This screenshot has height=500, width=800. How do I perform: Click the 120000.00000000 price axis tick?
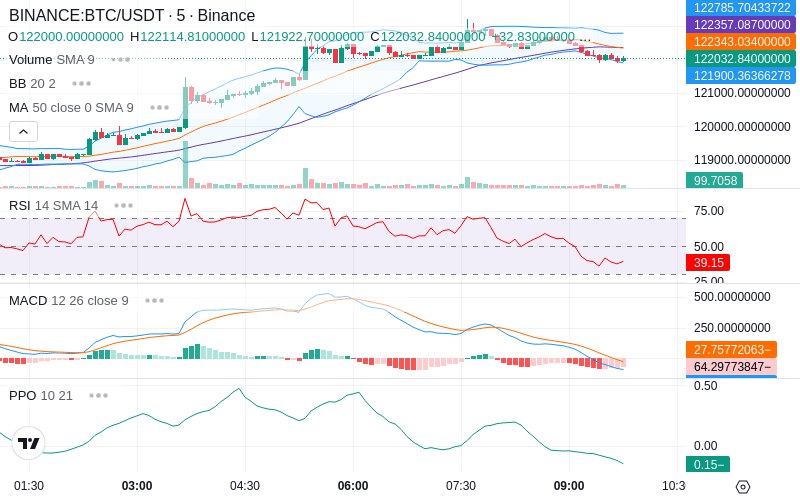point(742,127)
